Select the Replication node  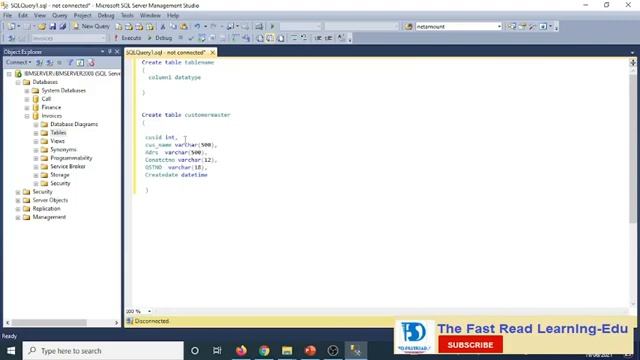(x=46, y=209)
